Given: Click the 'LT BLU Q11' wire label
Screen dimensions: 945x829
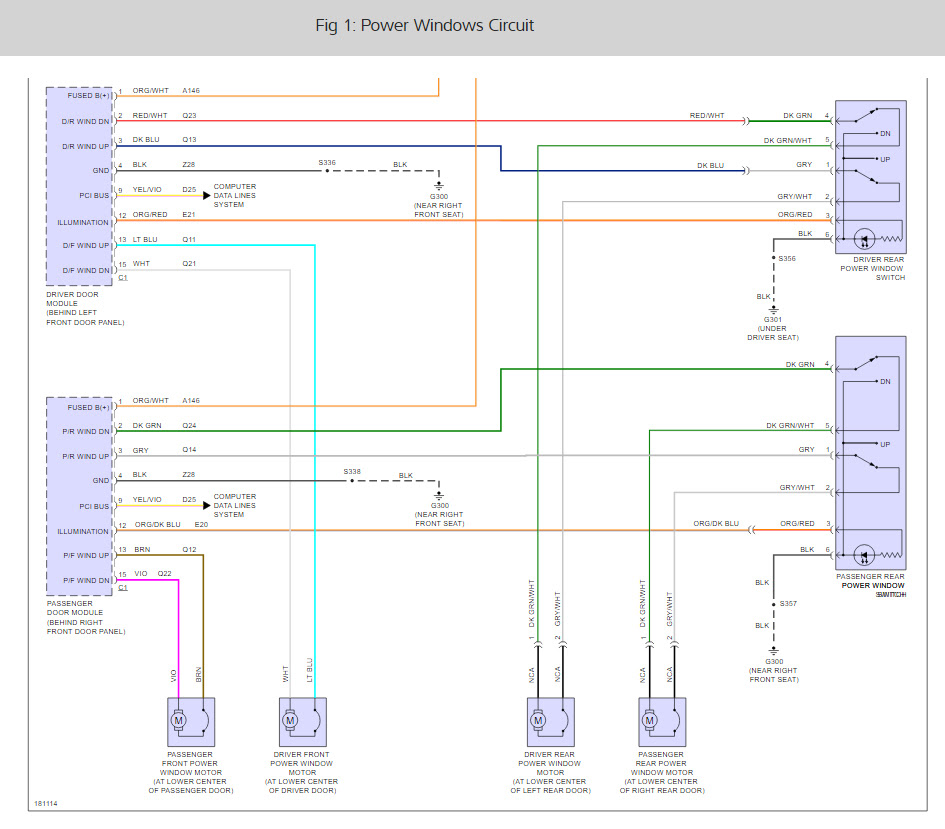Looking at the screenshot, I should 164,239.
